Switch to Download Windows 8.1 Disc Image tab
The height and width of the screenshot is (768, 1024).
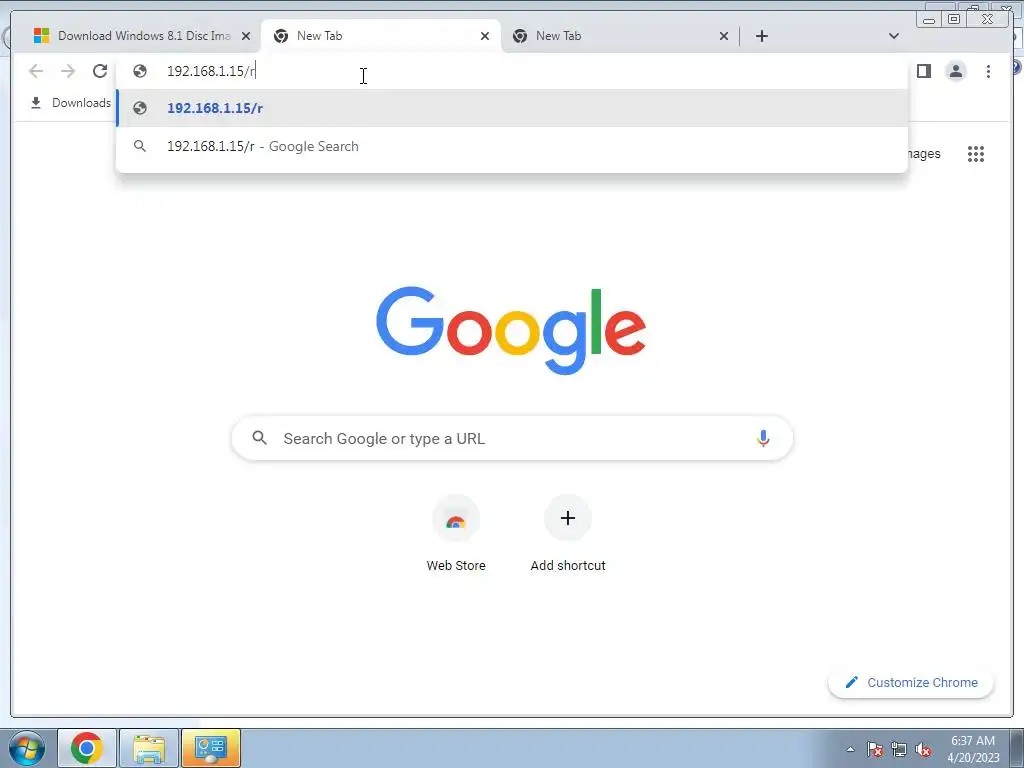point(142,36)
